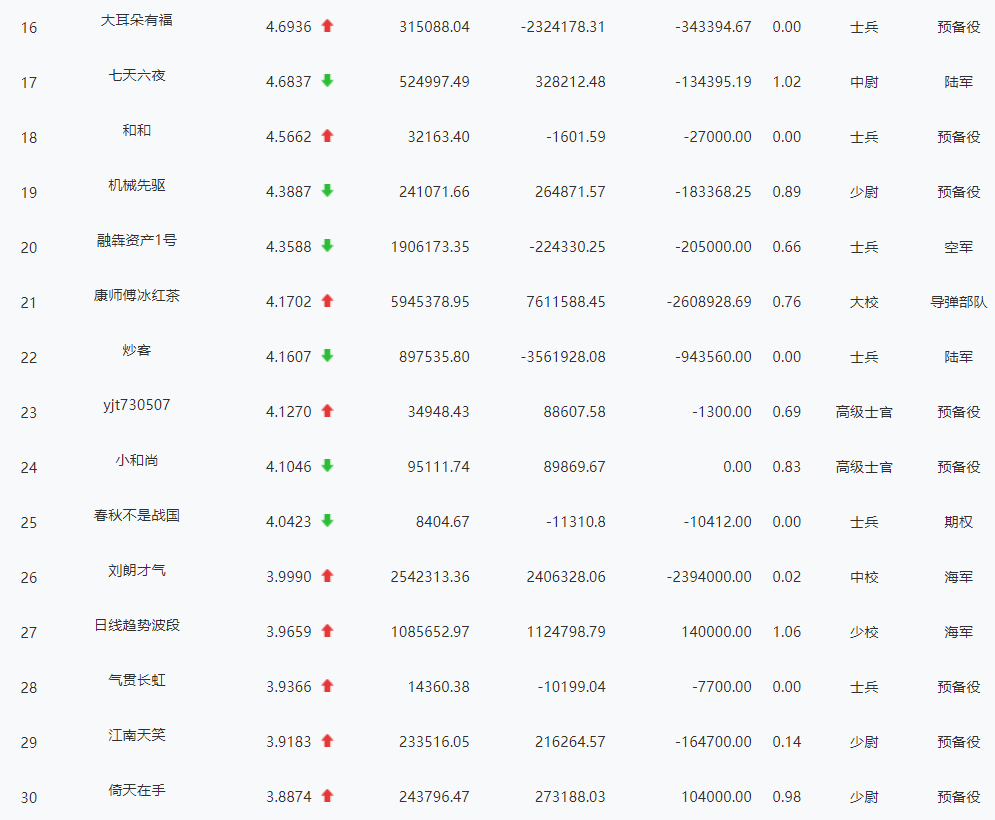Click the rank 中校 in row 26

pos(864,577)
